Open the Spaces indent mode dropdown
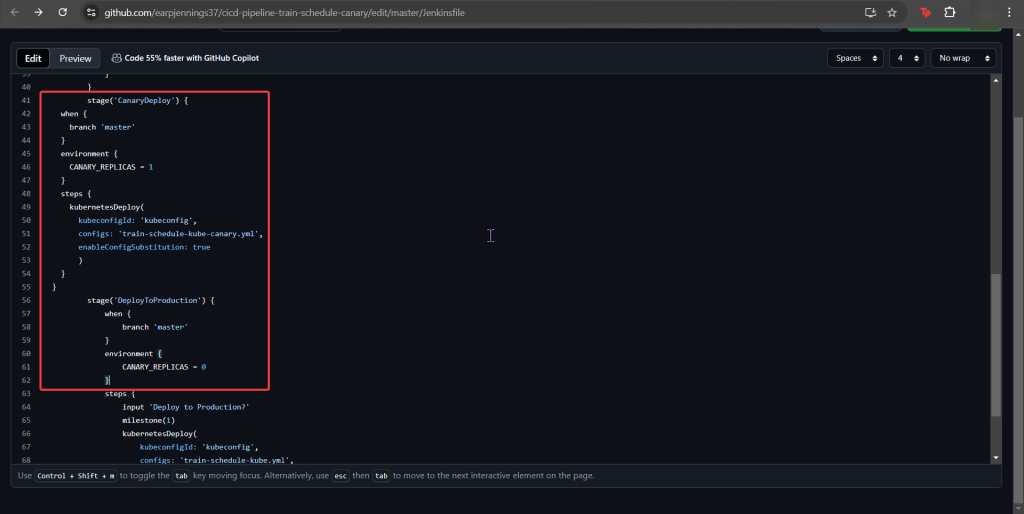Screen dimensions: 1024x514 pyautogui.click(x=855, y=58)
